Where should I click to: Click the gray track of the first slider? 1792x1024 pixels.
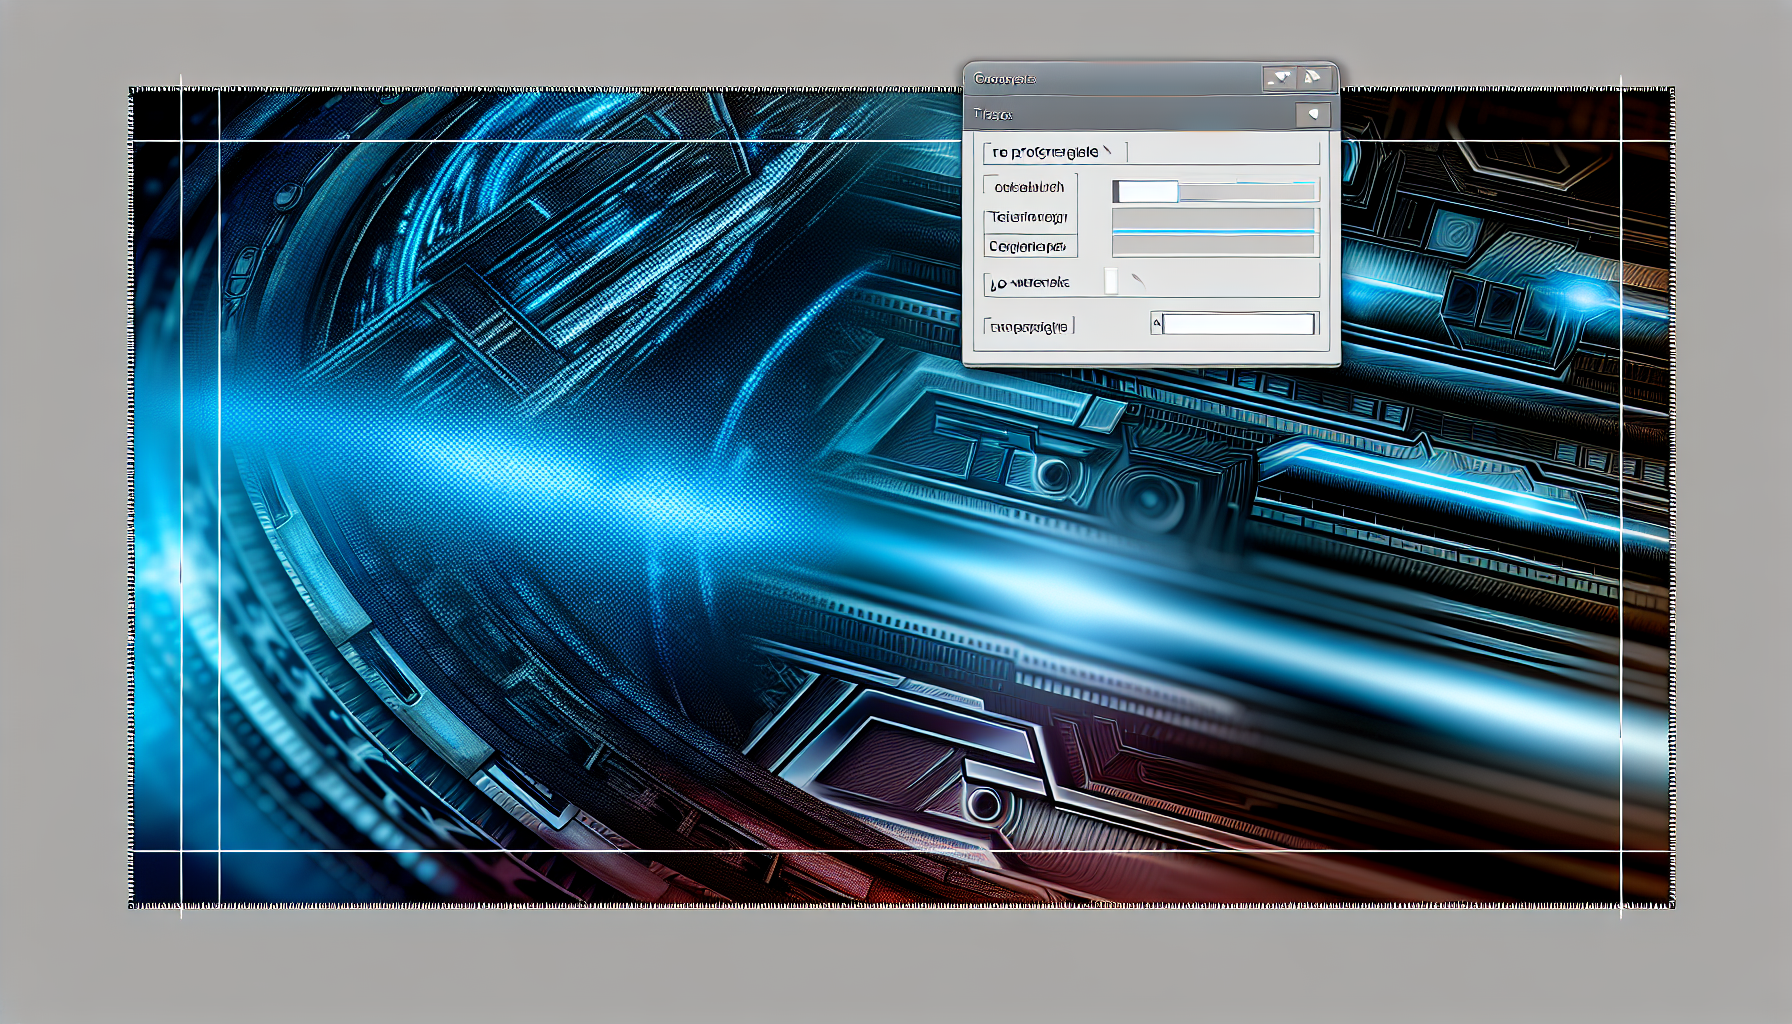point(1246,191)
